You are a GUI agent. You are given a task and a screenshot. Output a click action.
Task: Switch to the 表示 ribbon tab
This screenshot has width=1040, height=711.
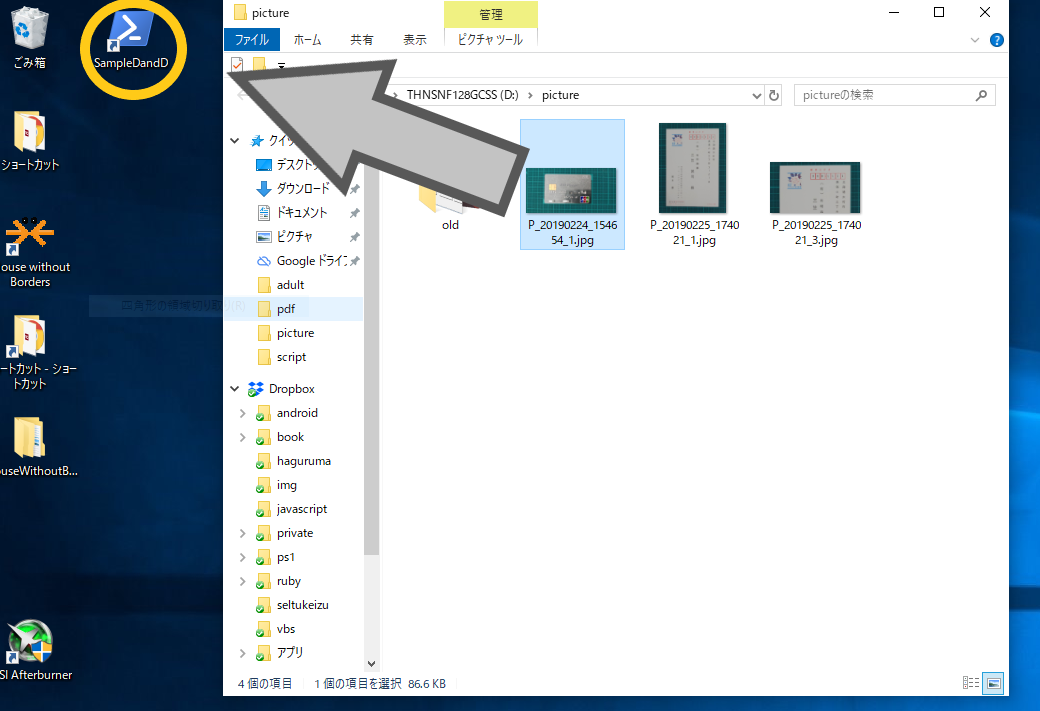tap(415, 40)
